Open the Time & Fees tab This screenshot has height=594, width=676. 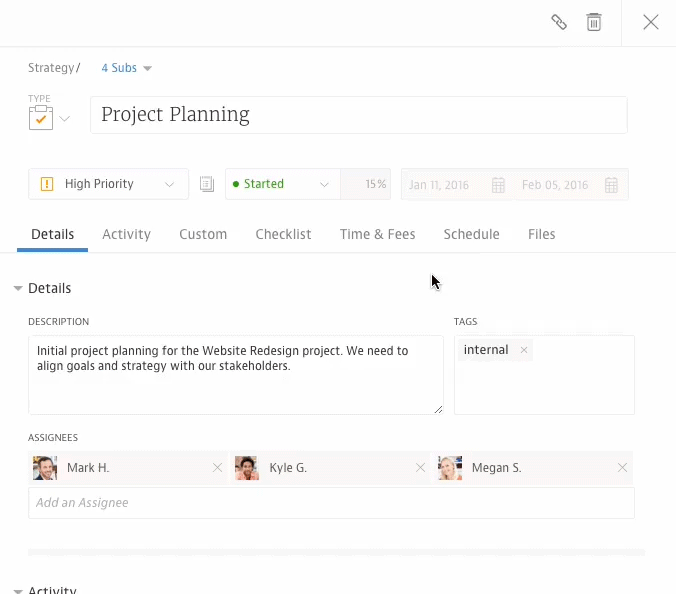[x=377, y=234]
